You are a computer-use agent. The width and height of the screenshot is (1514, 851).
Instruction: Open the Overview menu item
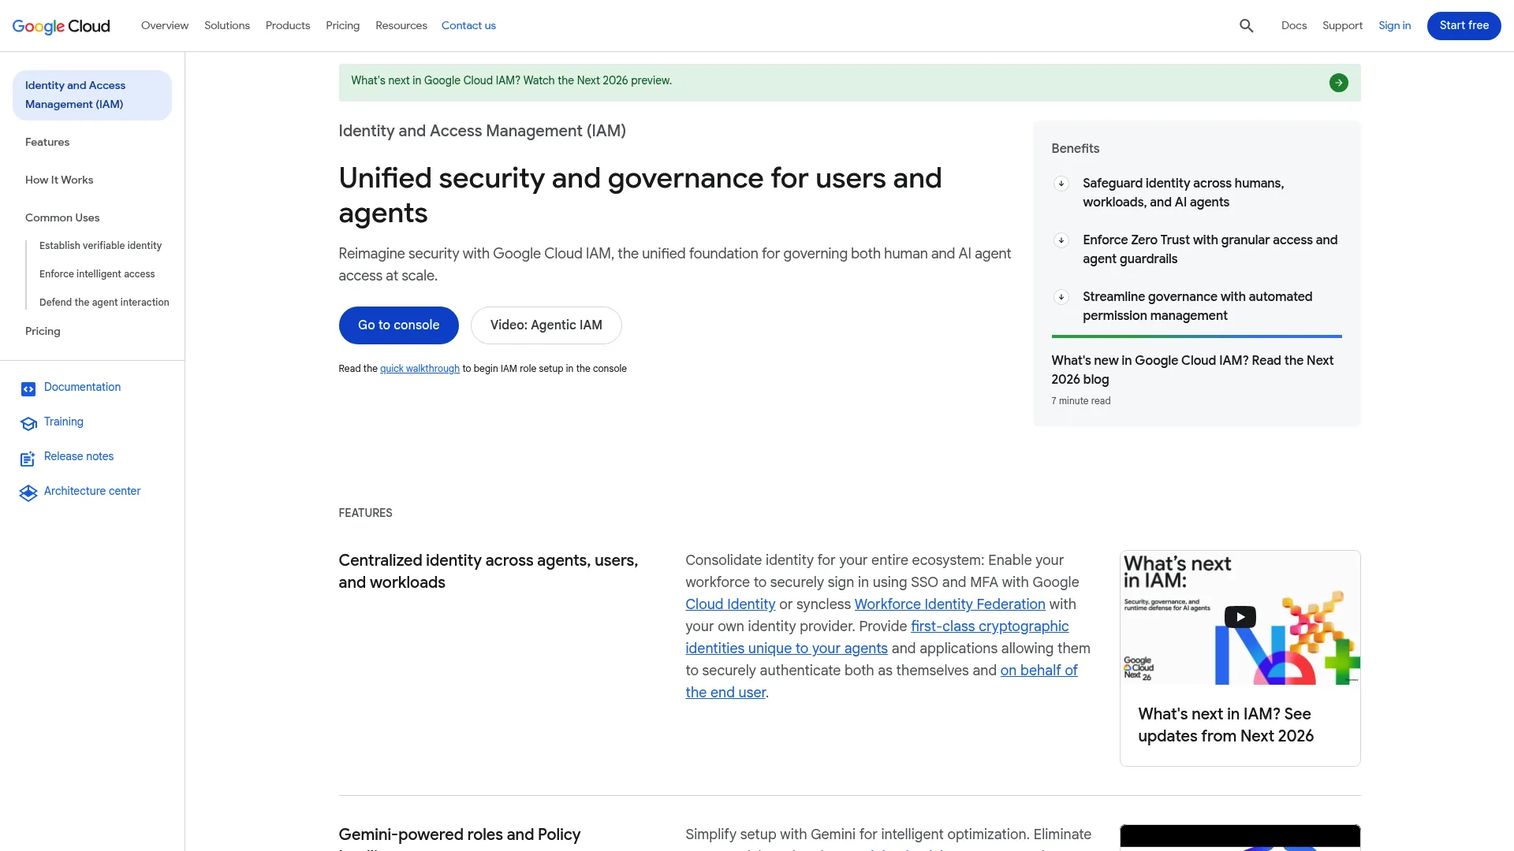point(165,26)
